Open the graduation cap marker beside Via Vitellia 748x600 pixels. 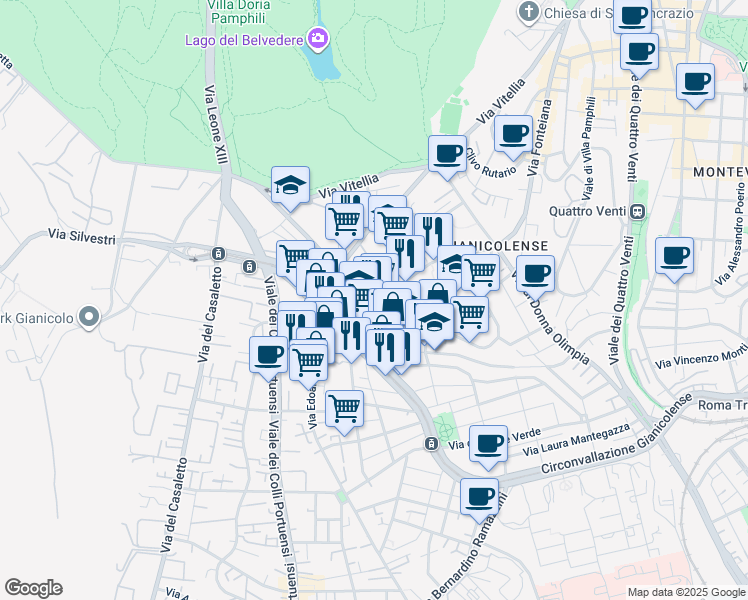pos(290,184)
